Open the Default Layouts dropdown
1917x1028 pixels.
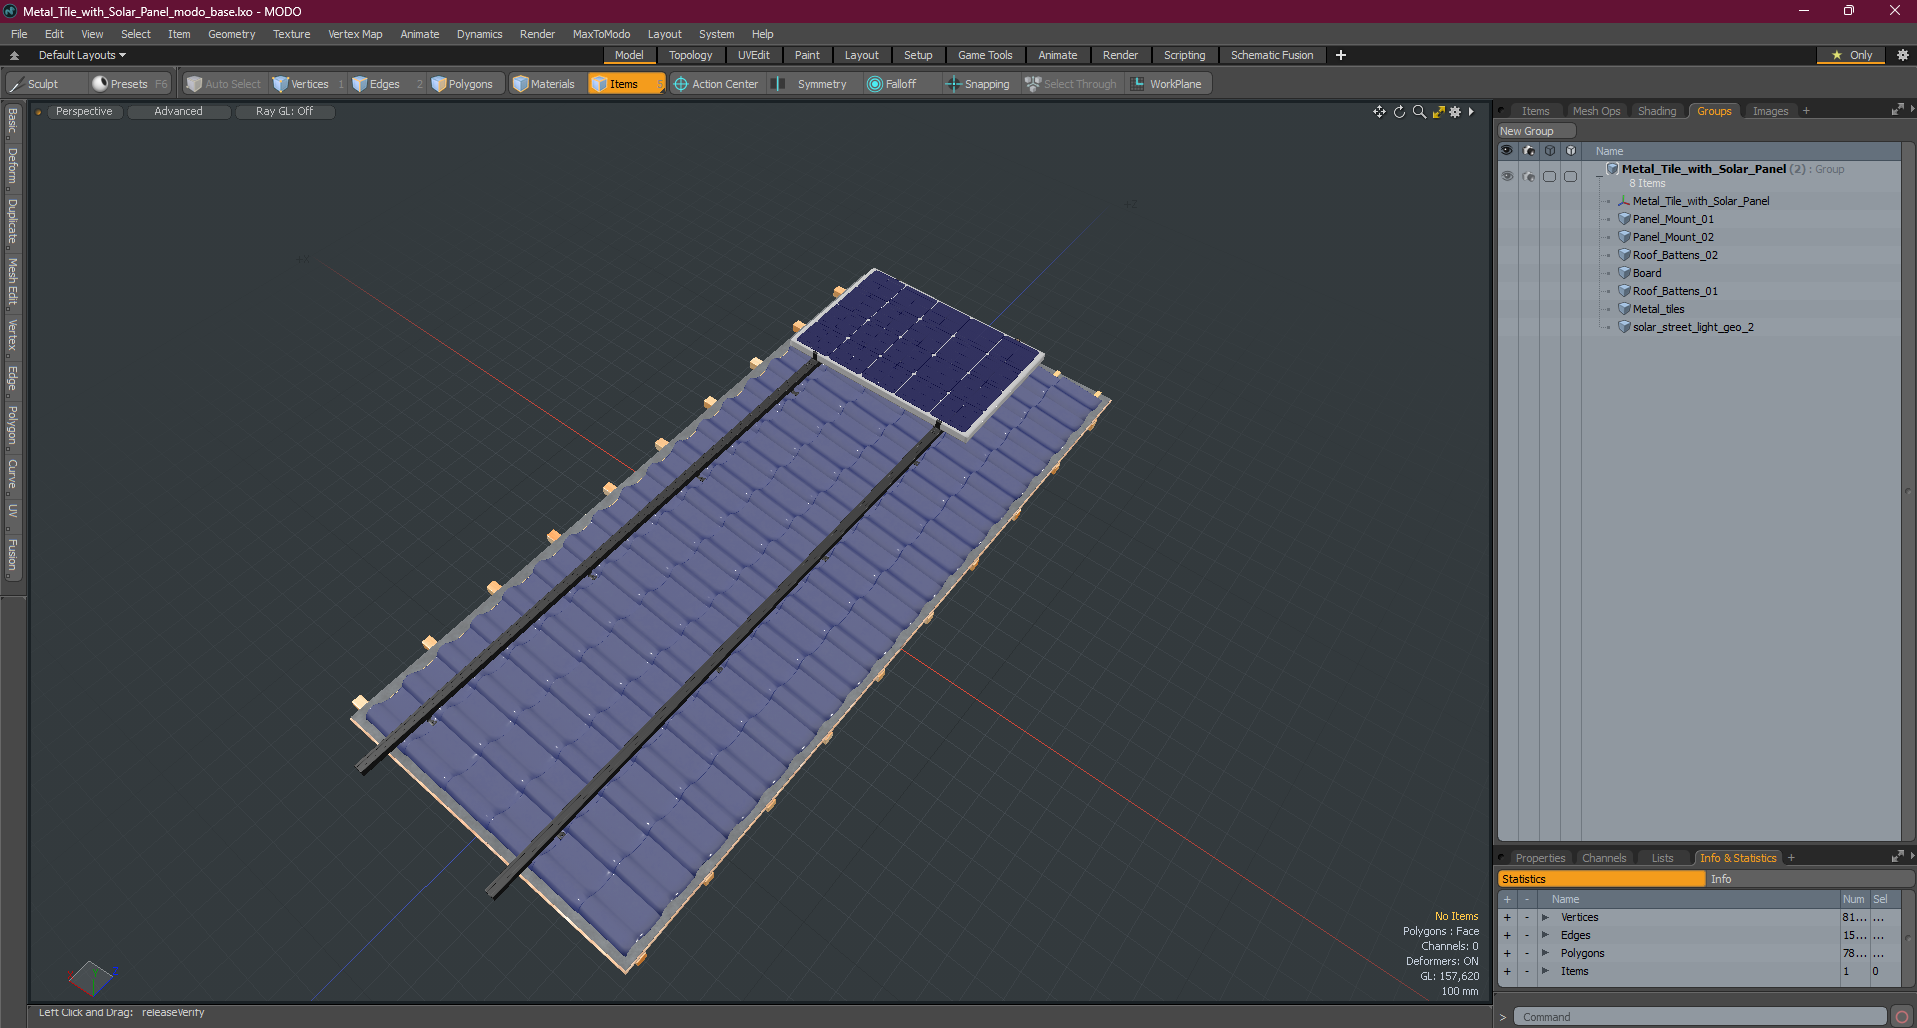tap(82, 55)
